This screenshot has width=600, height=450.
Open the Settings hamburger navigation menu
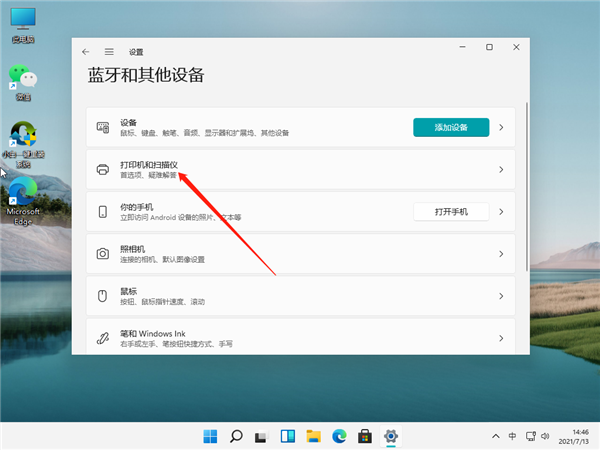[x=109, y=51]
